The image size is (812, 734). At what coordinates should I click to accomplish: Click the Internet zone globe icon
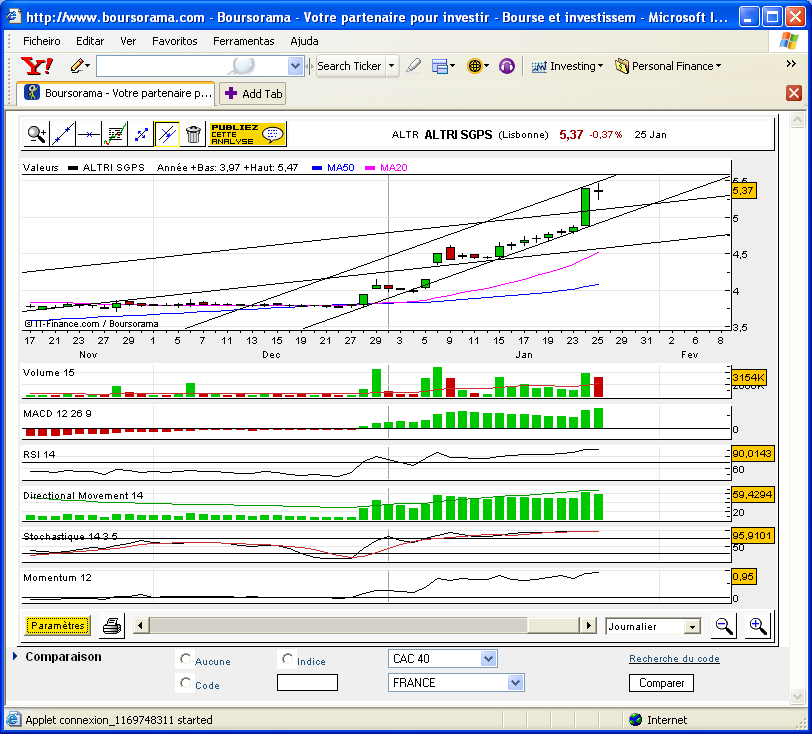coord(635,719)
